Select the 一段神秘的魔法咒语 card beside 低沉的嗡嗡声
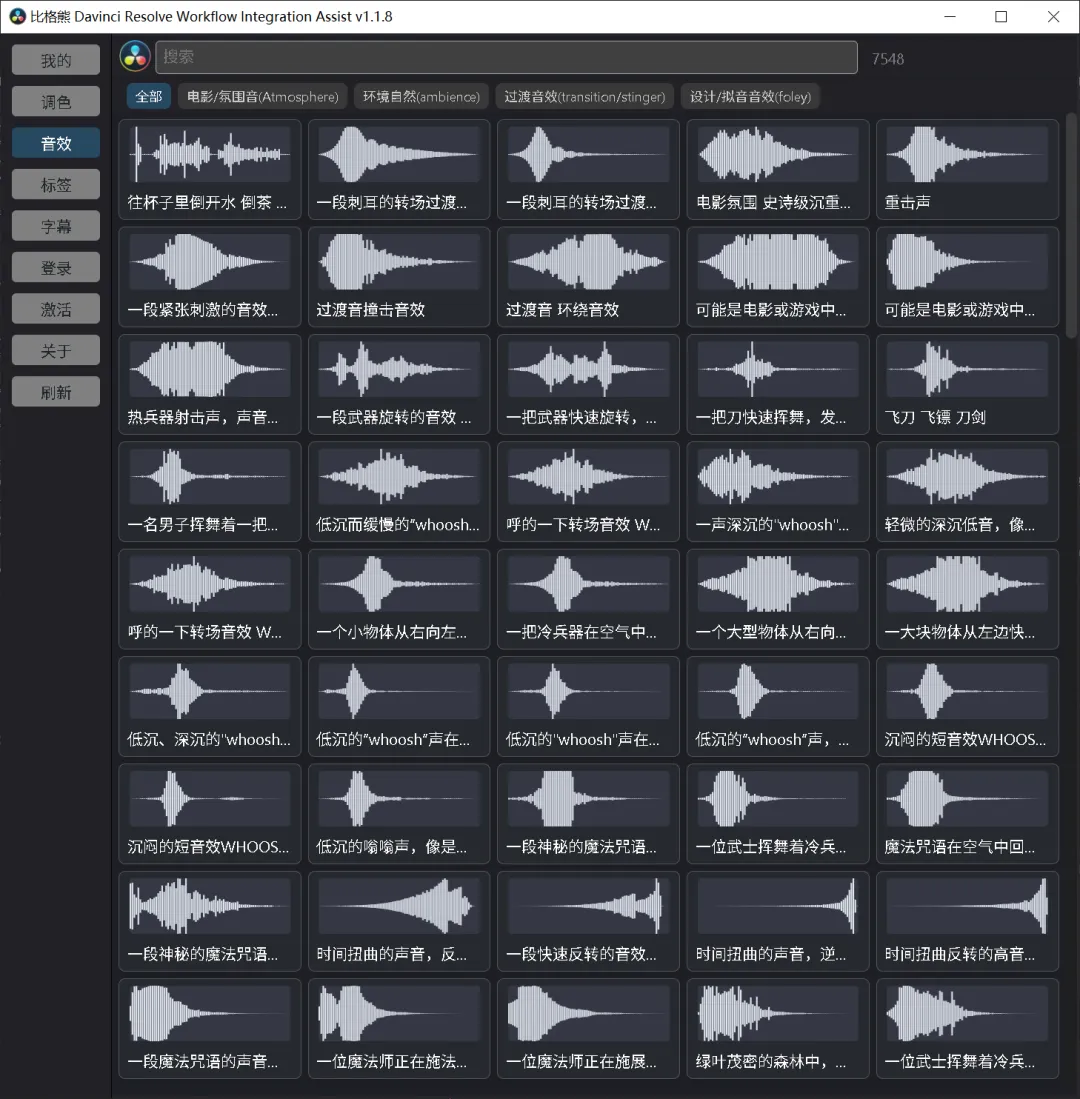This screenshot has height=1099, width=1080. tap(589, 813)
